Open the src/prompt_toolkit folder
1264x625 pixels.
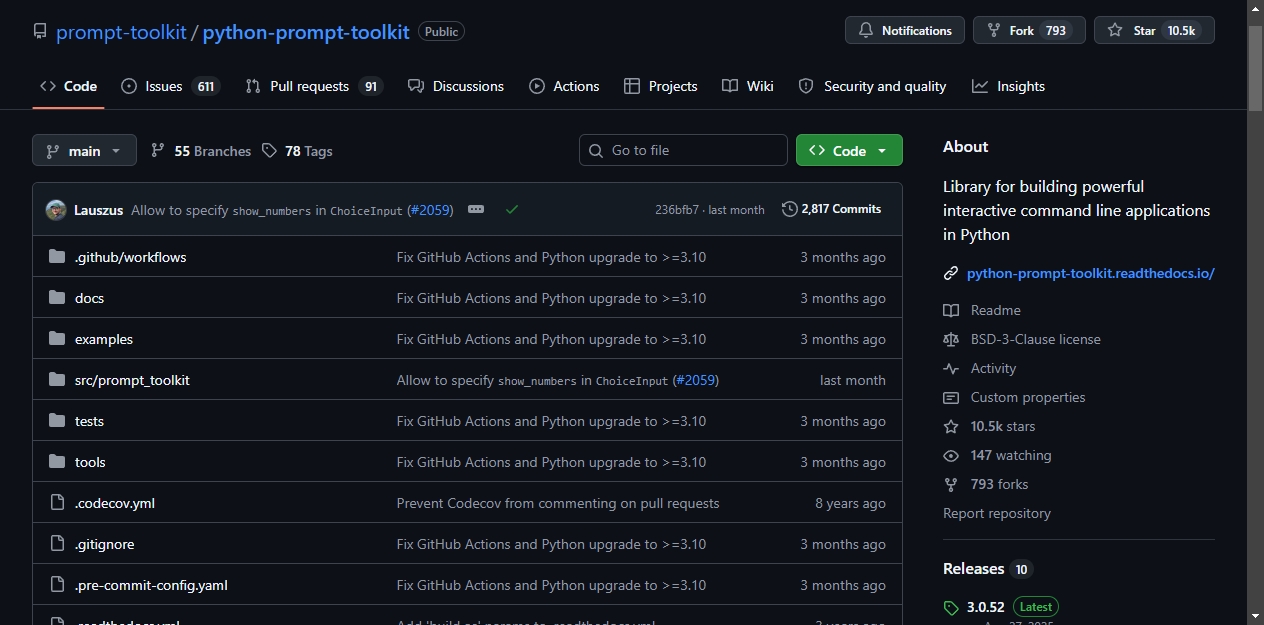[x=132, y=380]
